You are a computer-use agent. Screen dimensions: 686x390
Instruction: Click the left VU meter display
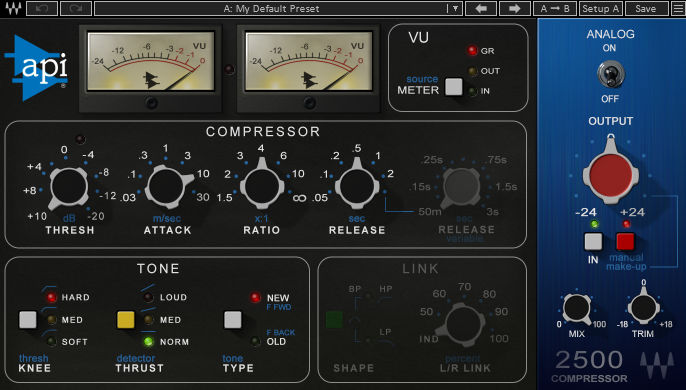click(151, 61)
